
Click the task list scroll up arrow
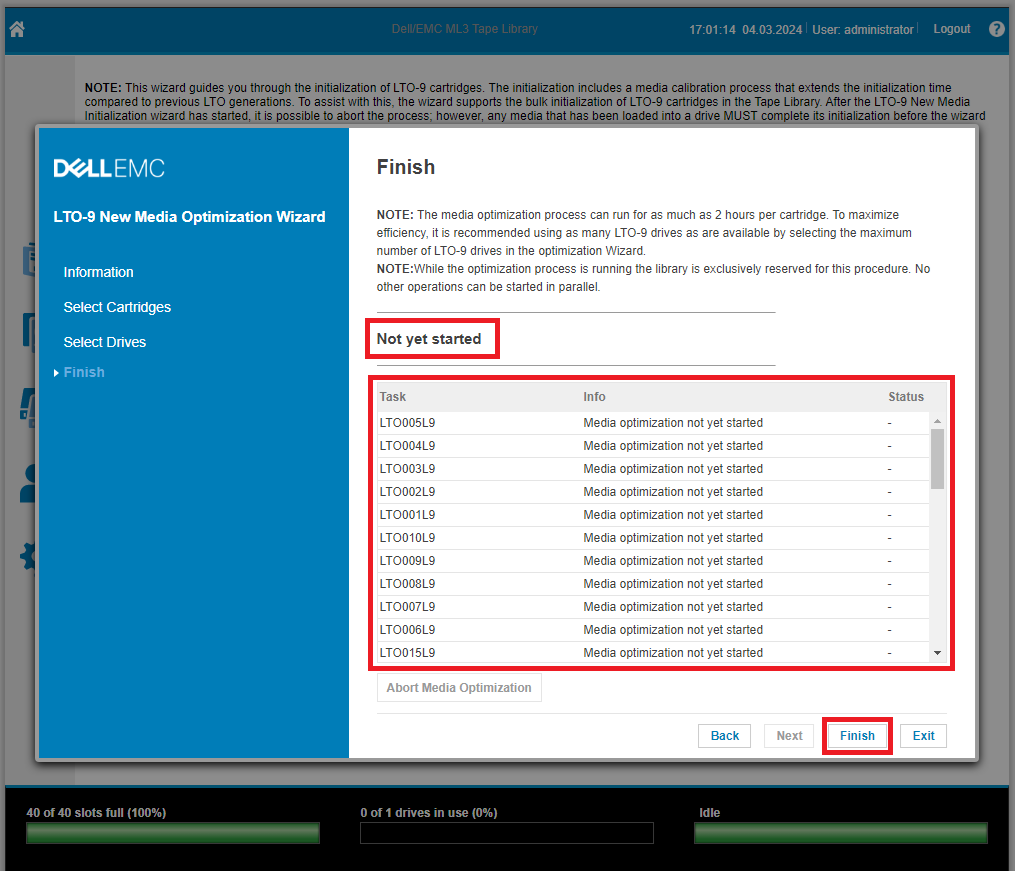(x=937, y=421)
